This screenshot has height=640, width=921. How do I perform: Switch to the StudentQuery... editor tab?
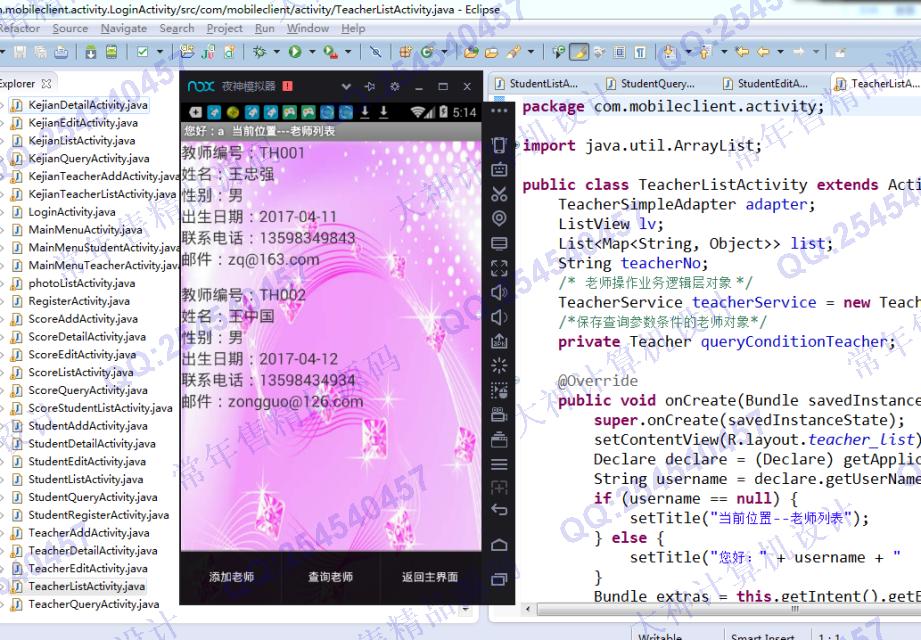[651, 84]
